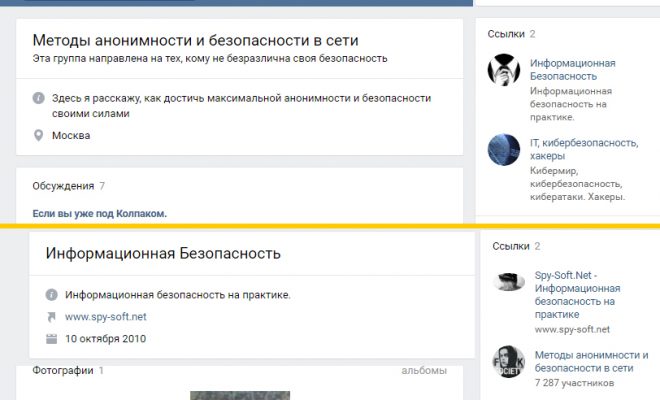Open the discussion 'Если вы уже под Колпаком.'
The height and width of the screenshot is (400, 660).
99,213
